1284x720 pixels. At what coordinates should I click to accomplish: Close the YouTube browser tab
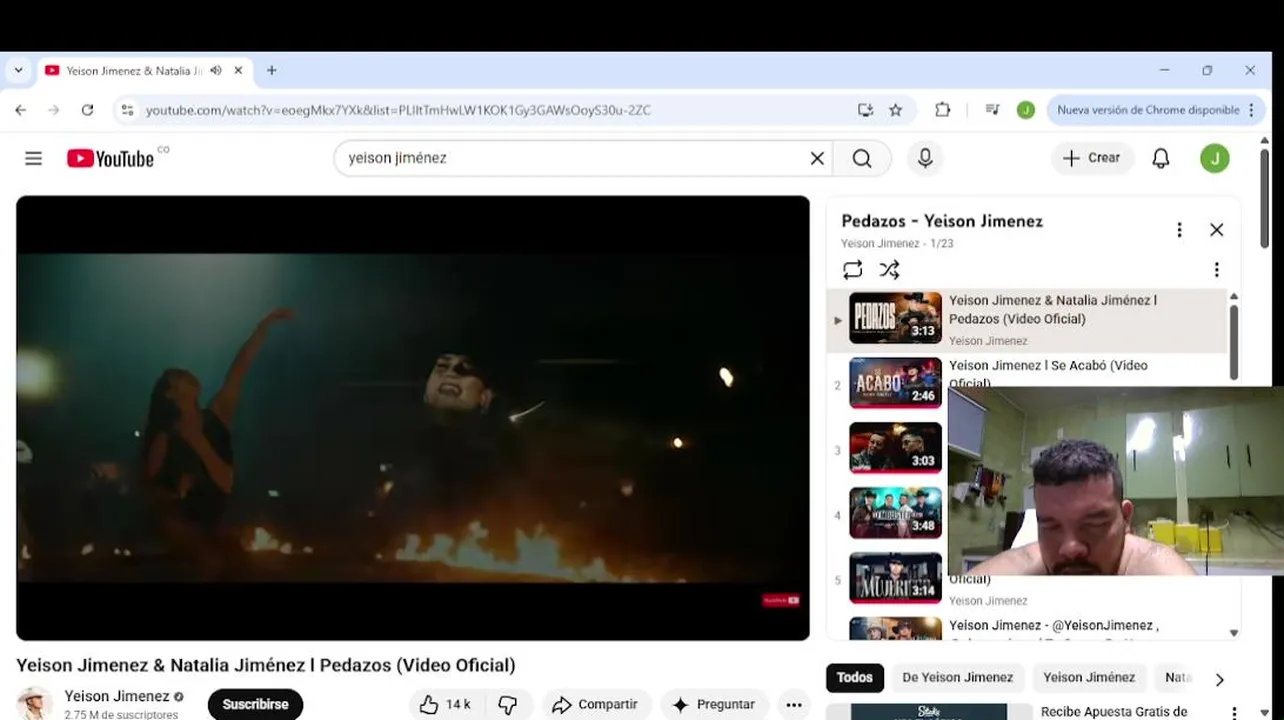click(238, 71)
